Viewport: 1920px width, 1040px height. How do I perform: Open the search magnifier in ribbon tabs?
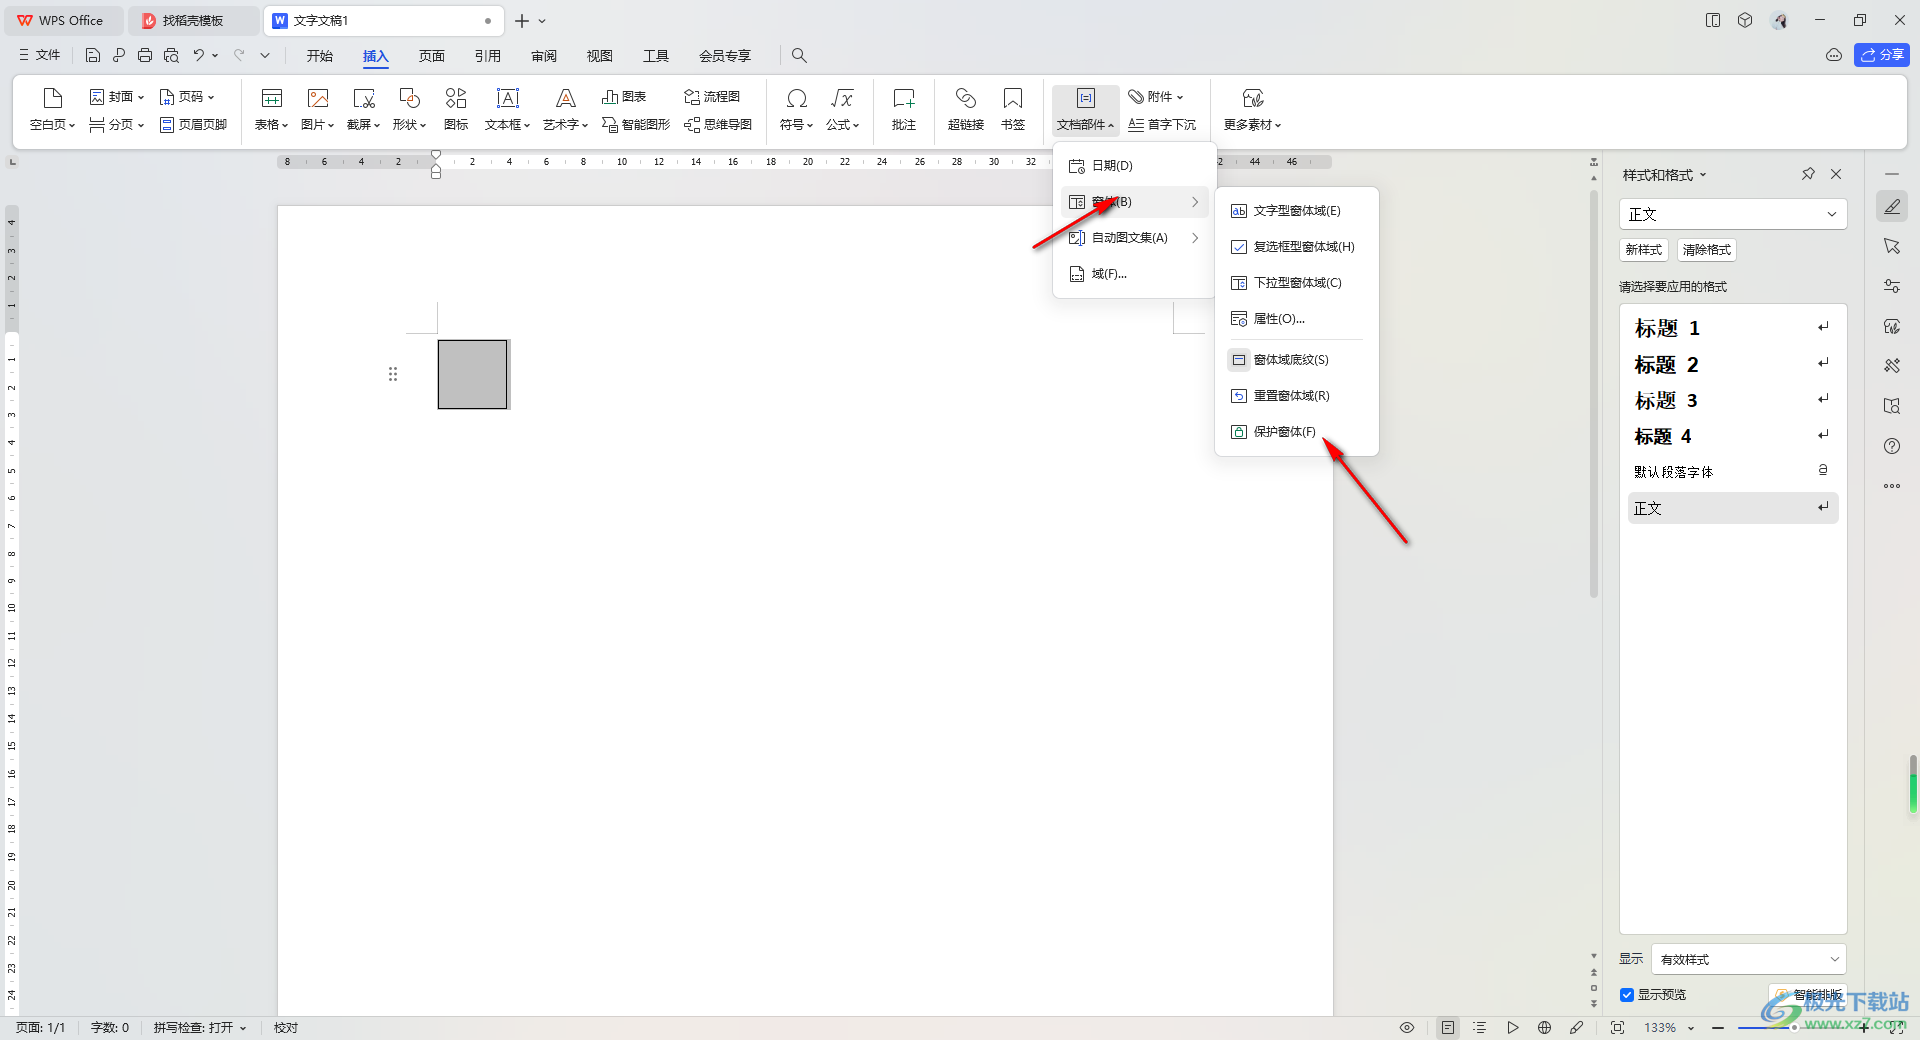(799, 55)
